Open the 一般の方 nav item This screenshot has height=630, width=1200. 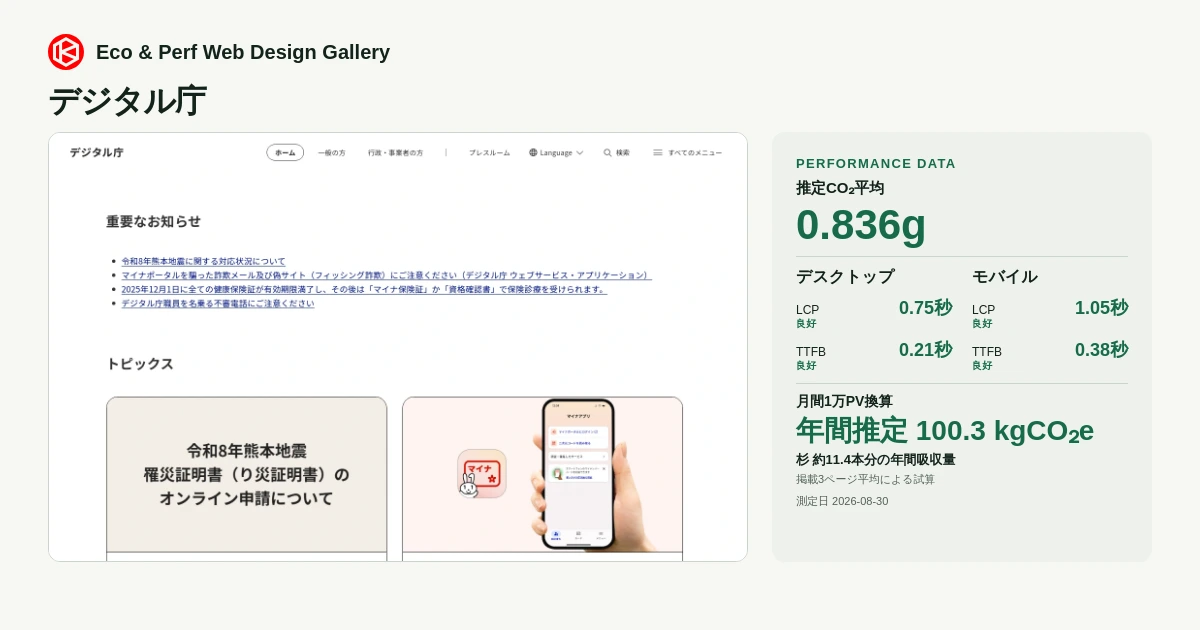point(332,153)
